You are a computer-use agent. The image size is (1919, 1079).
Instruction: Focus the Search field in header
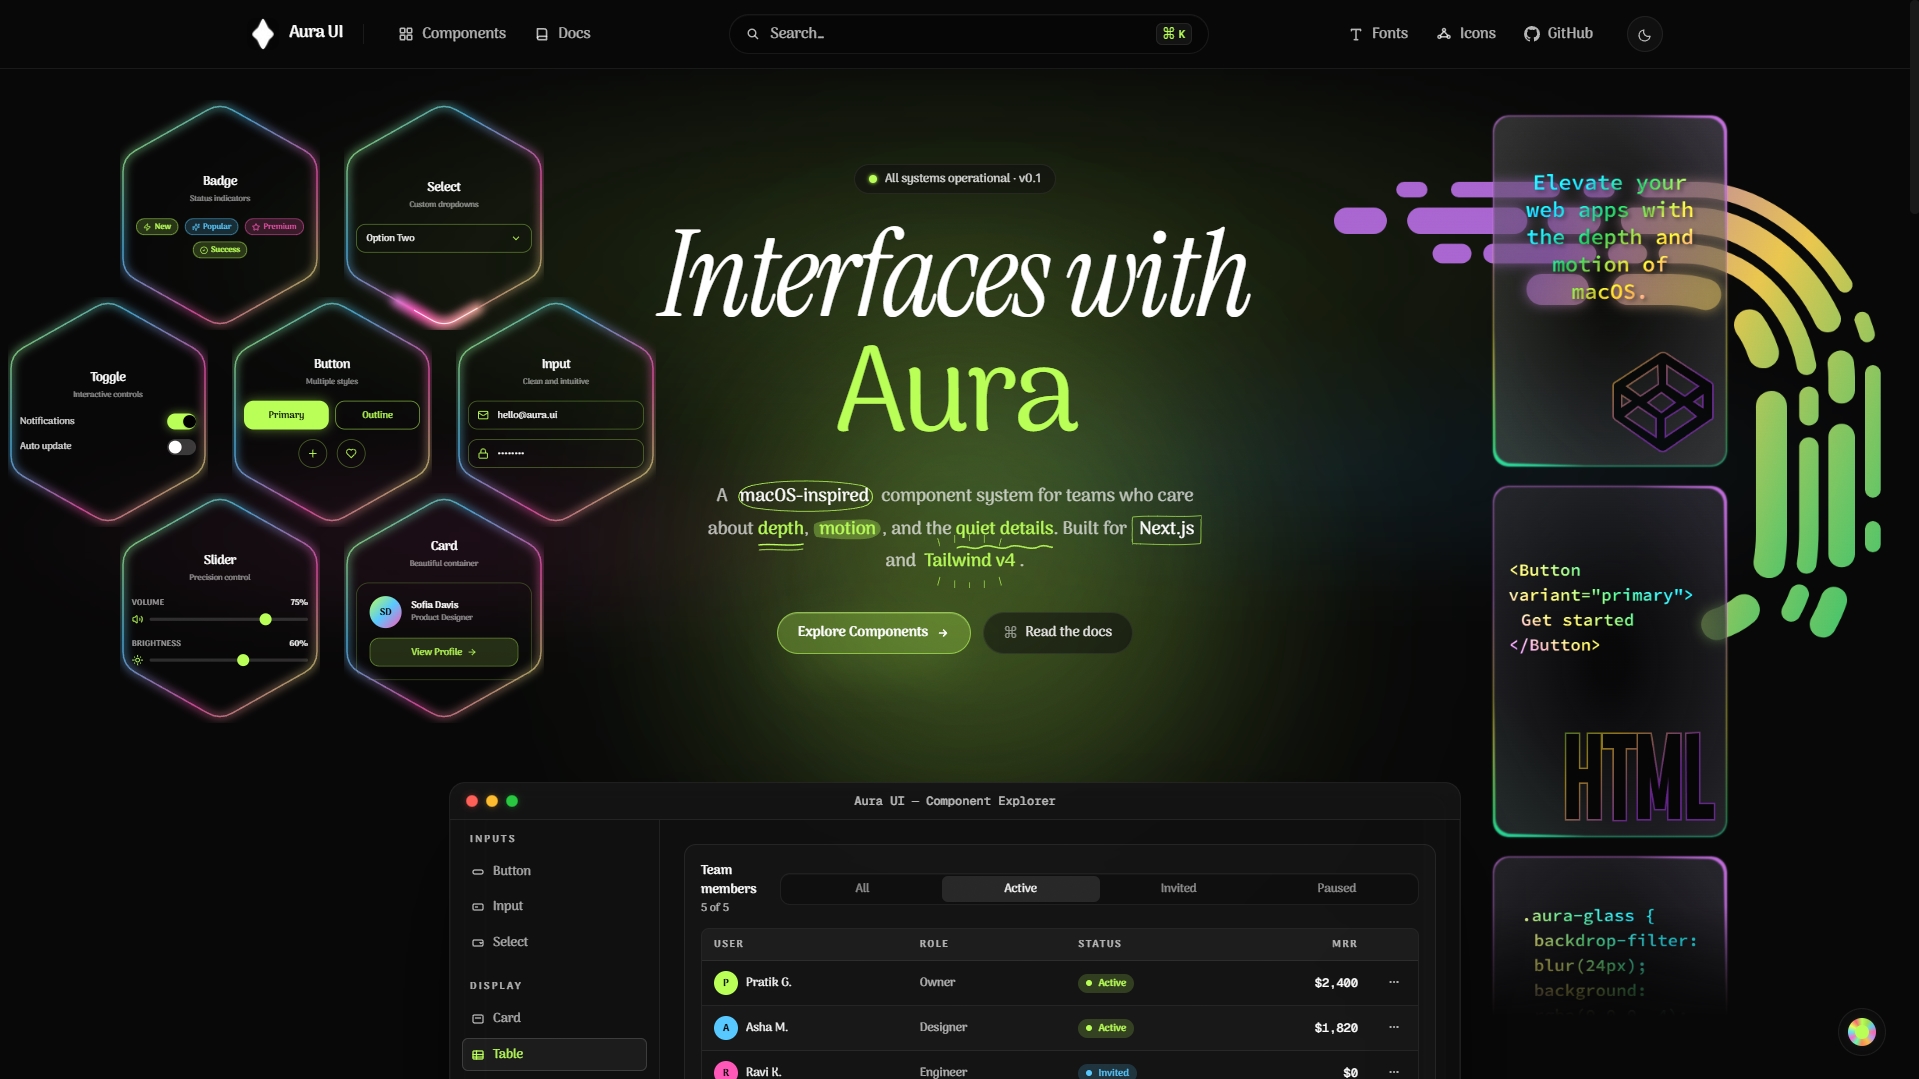[968, 34]
